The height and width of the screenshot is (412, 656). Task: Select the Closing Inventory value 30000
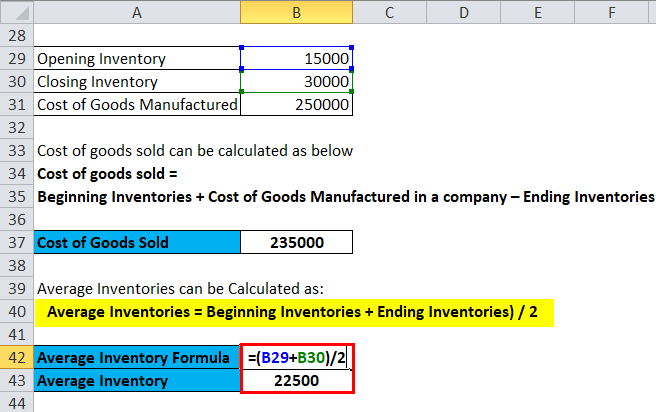pyautogui.click(x=297, y=82)
